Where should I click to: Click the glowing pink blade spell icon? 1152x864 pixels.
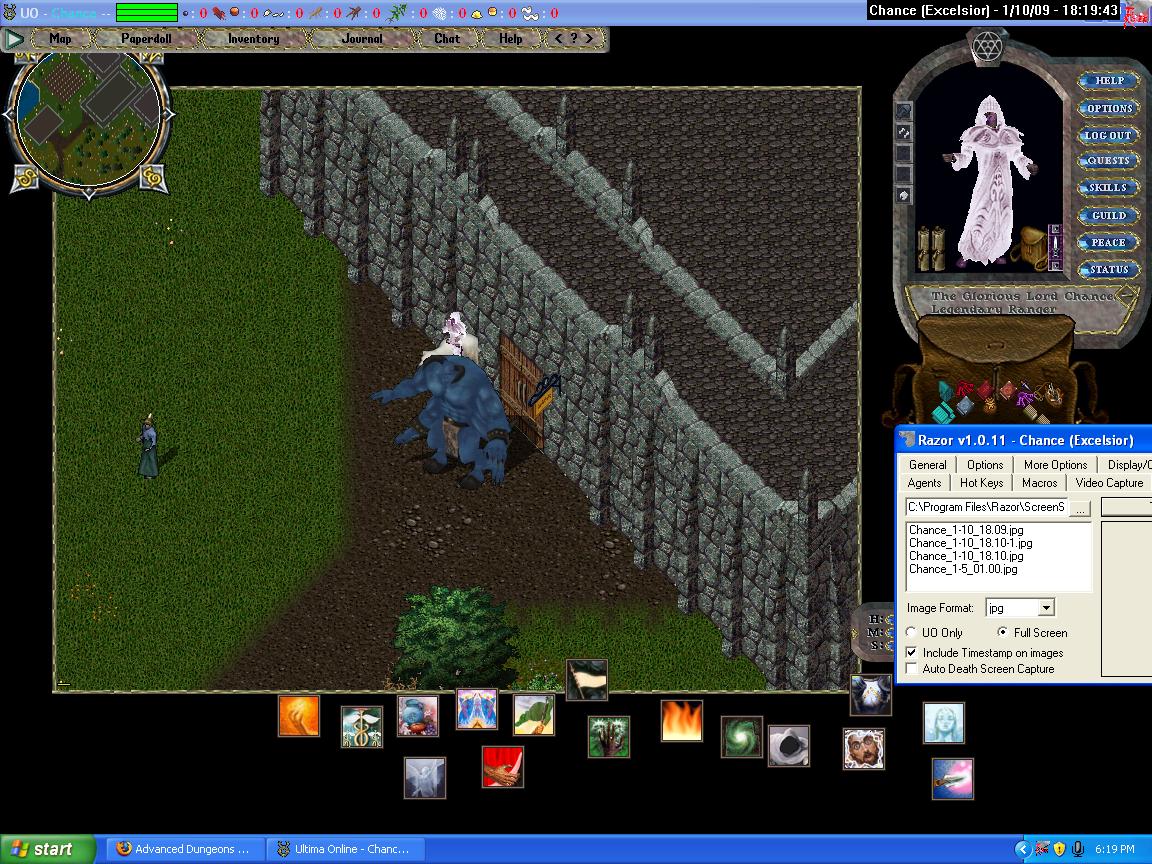coord(953,779)
